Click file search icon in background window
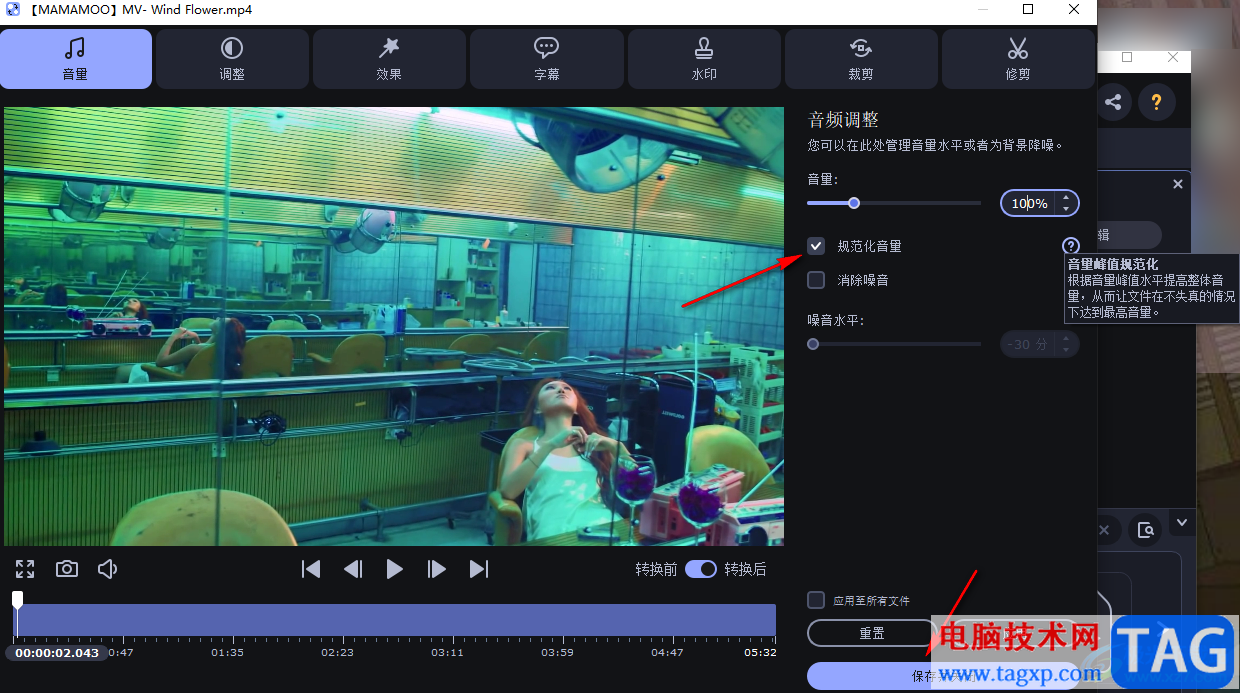The height and width of the screenshot is (693, 1240). (x=1146, y=529)
